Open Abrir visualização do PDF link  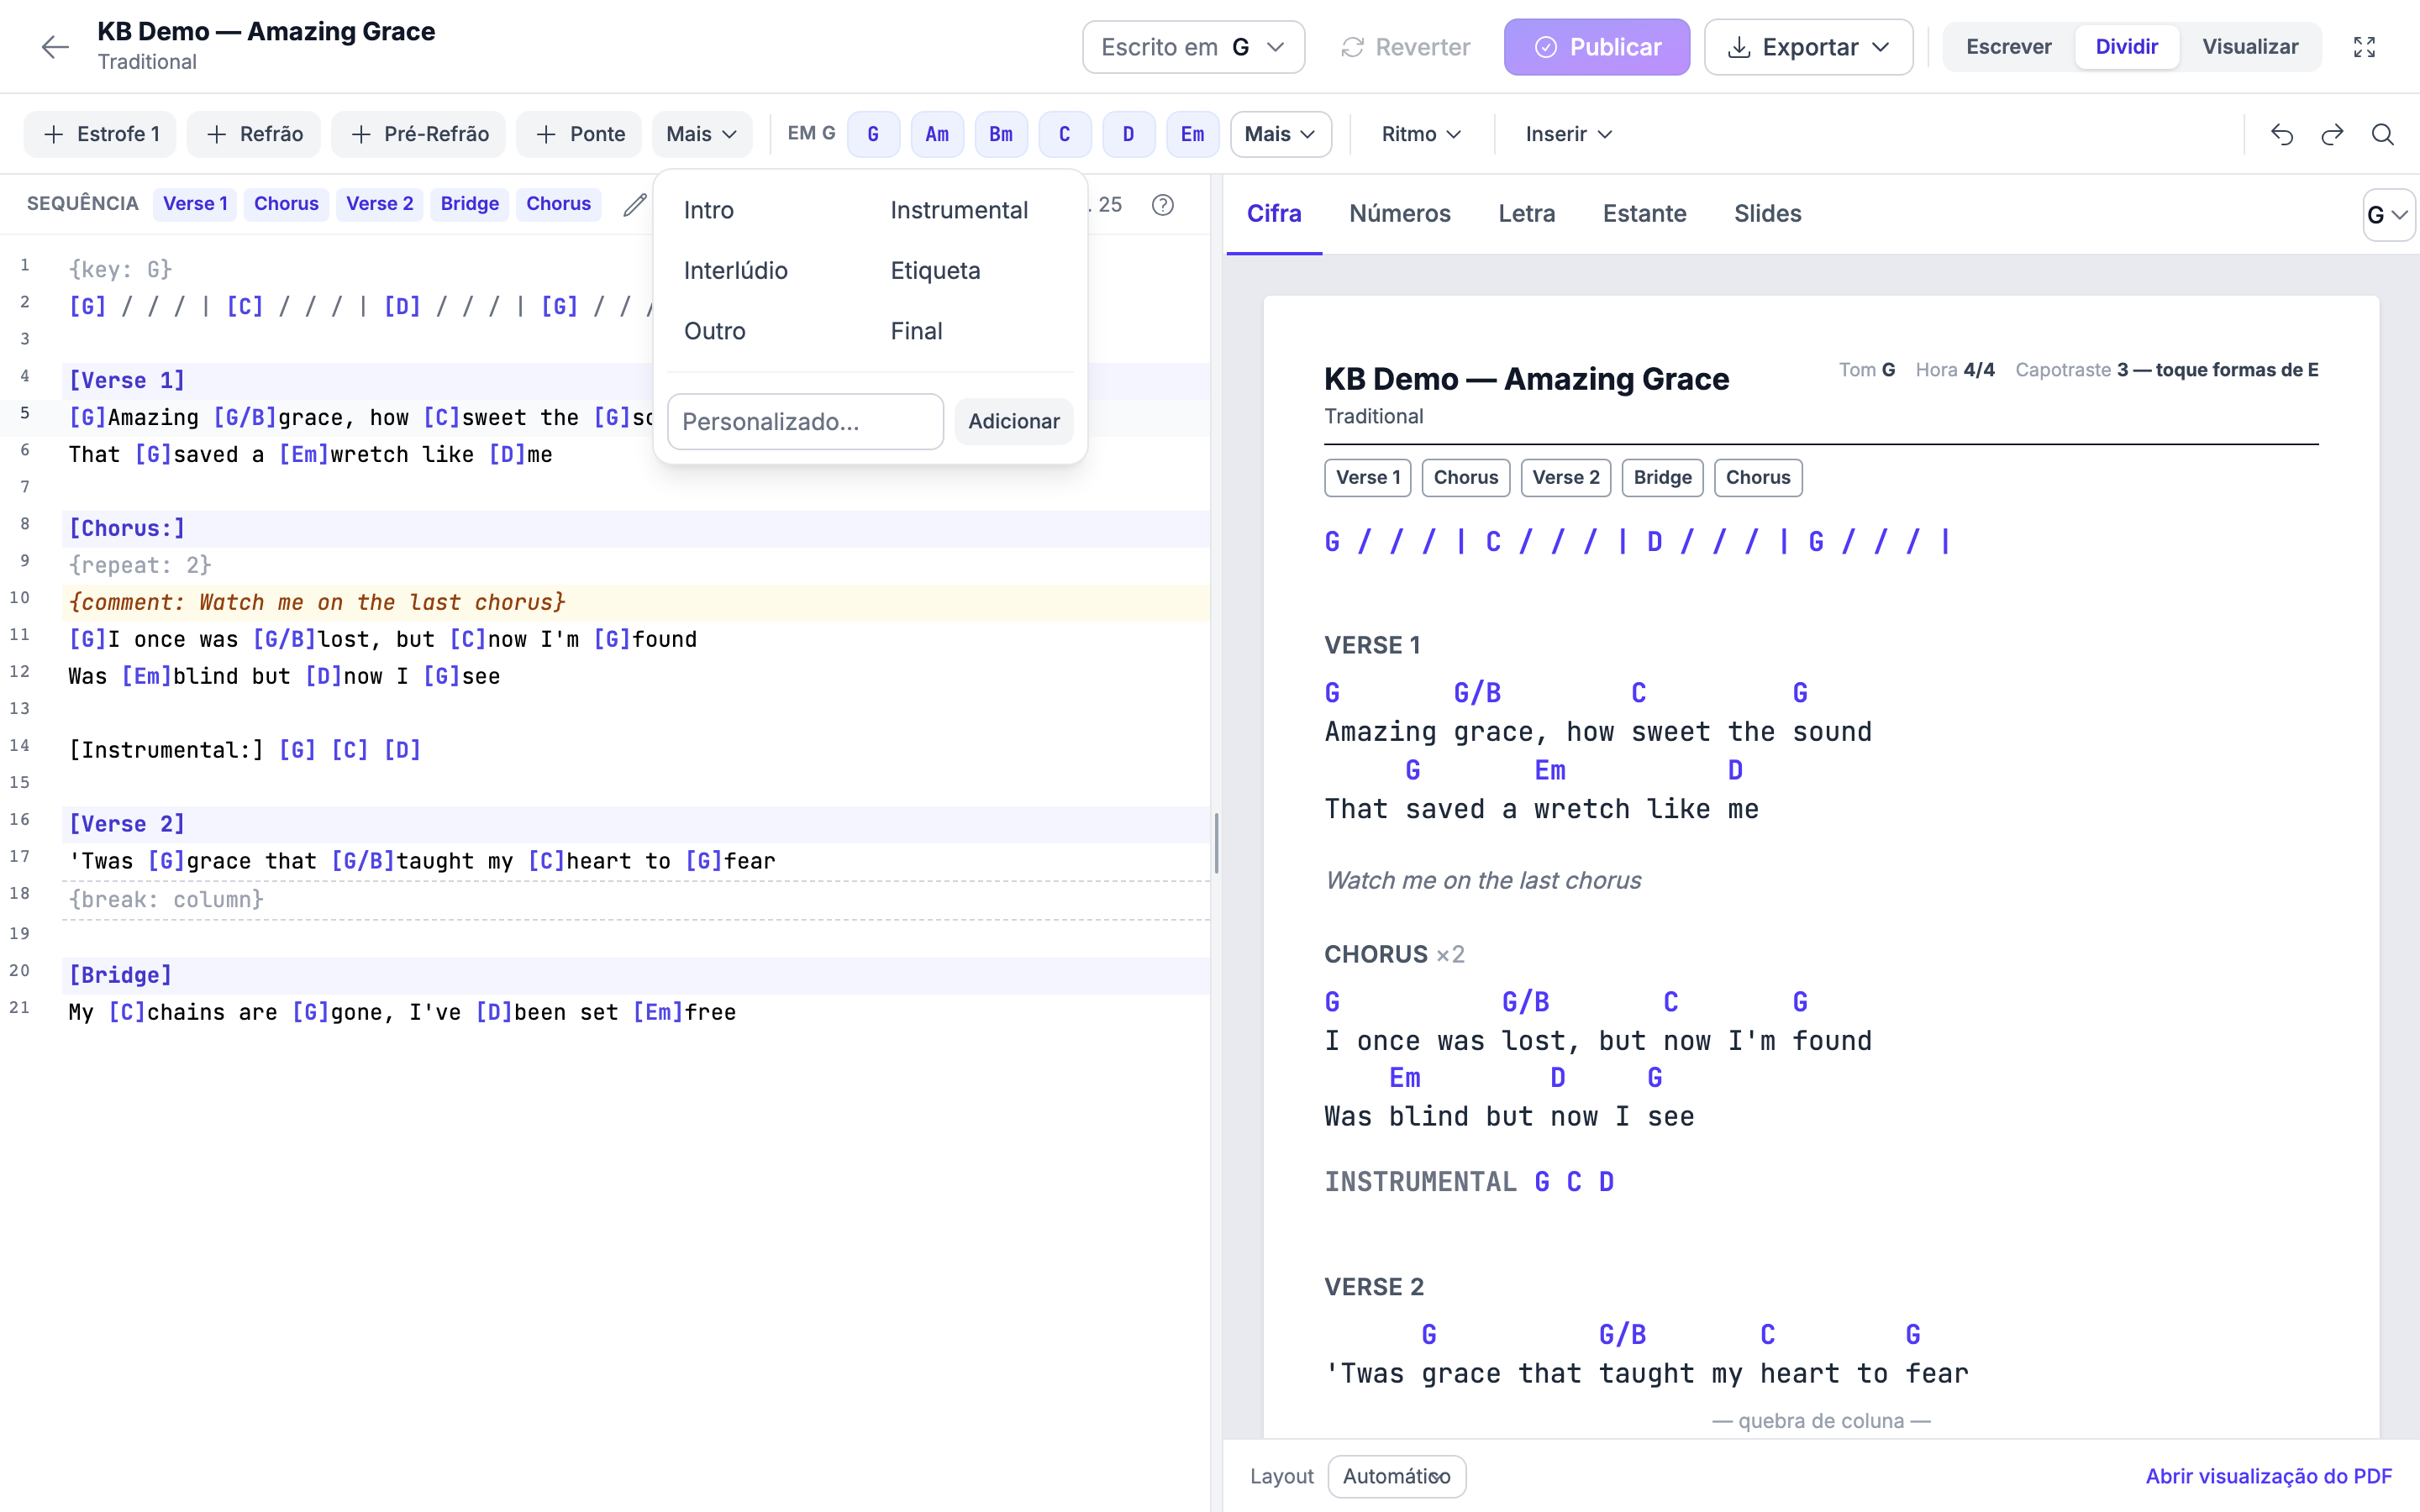click(x=2268, y=1476)
